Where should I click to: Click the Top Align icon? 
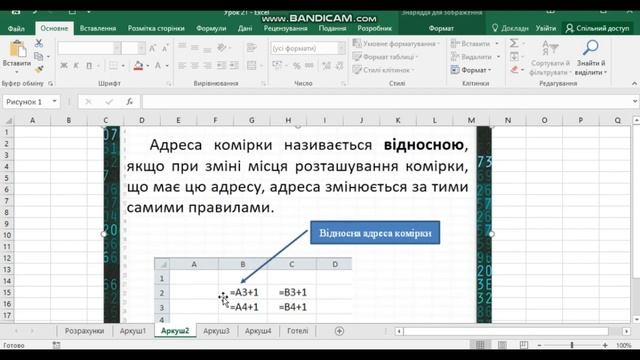coord(182,46)
